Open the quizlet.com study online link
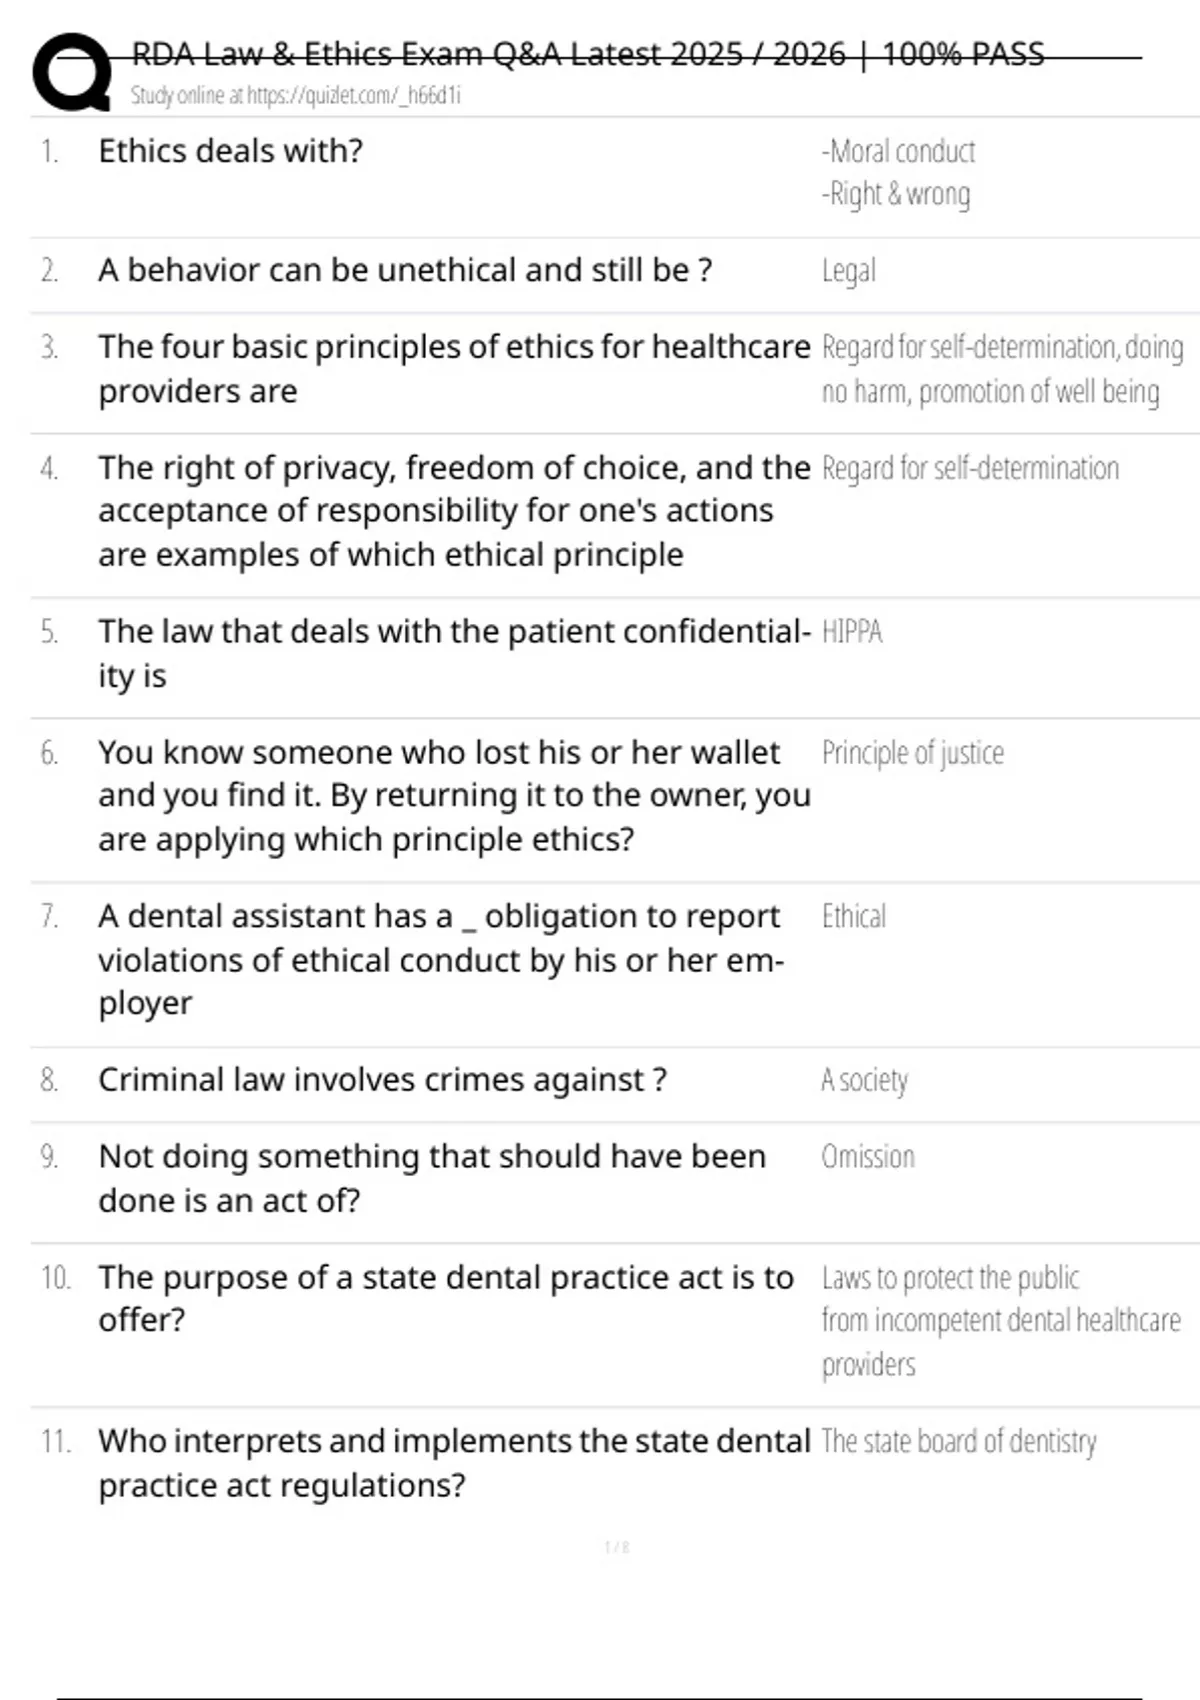Viewport: 1200px width, 1700px height. click(x=295, y=96)
